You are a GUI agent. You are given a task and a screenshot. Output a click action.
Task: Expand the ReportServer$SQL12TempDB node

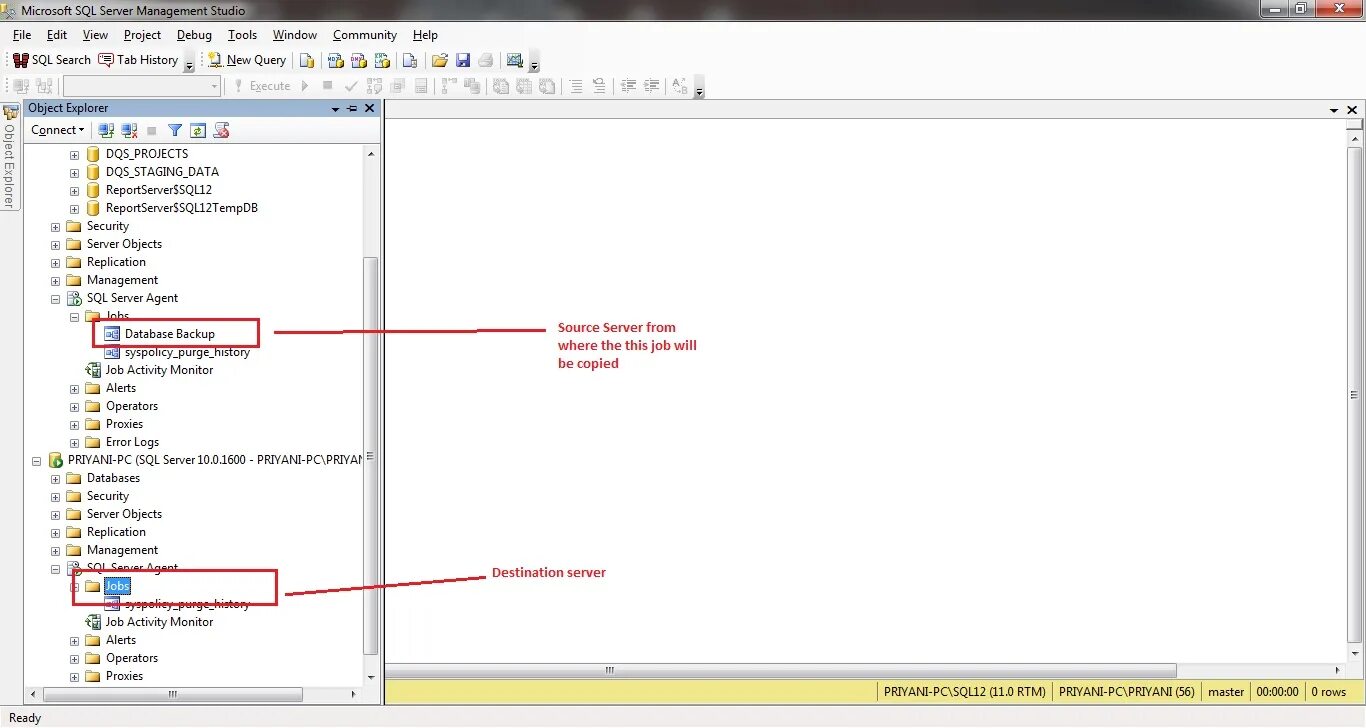74,209
